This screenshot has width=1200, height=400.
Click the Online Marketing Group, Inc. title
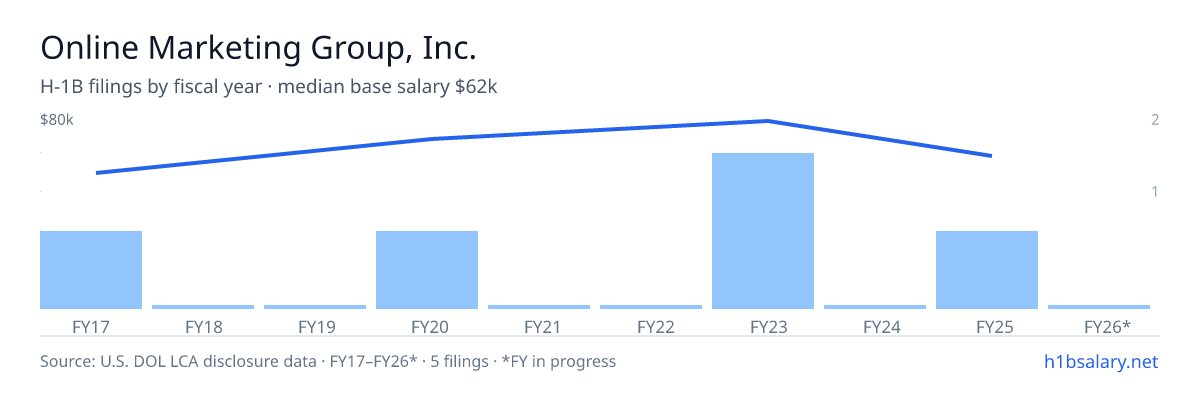[258, 47]
